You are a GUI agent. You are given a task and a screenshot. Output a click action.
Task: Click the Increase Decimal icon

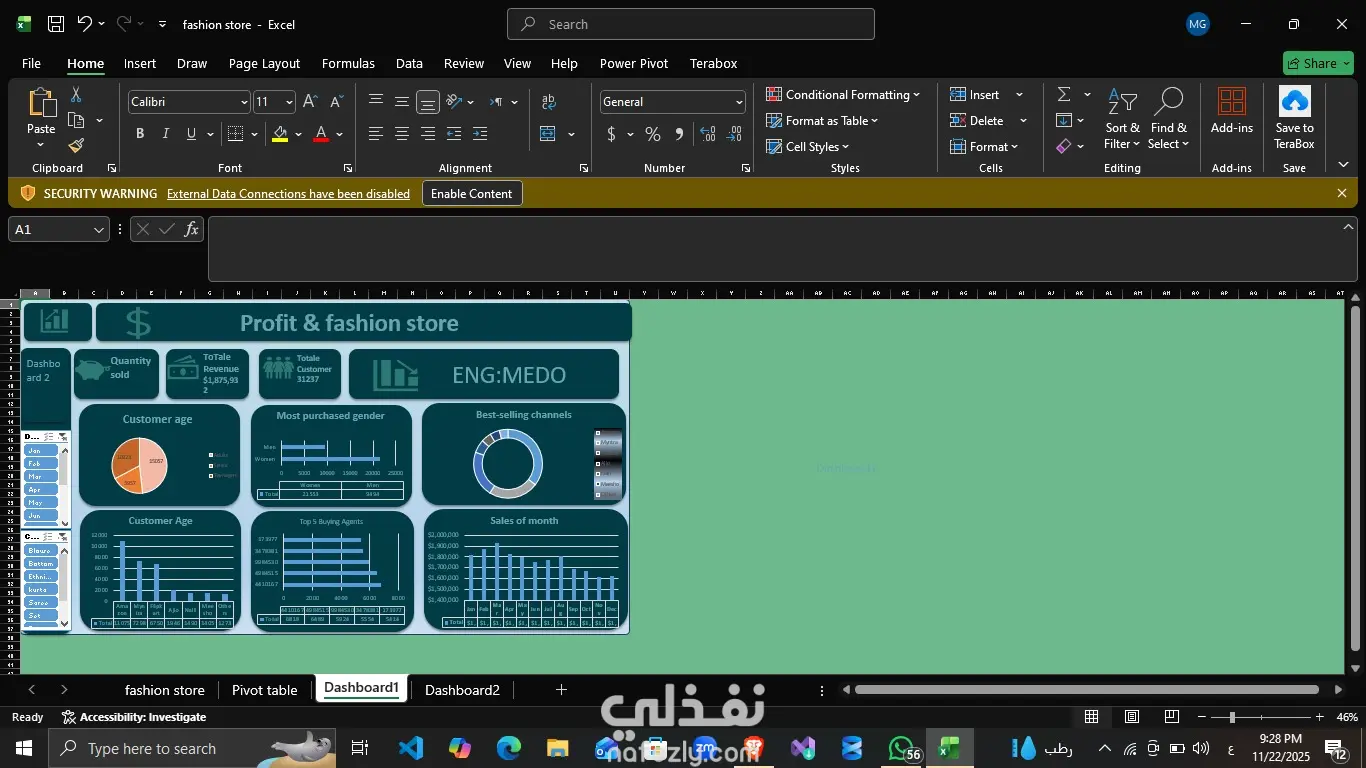(x=708, y=134)
